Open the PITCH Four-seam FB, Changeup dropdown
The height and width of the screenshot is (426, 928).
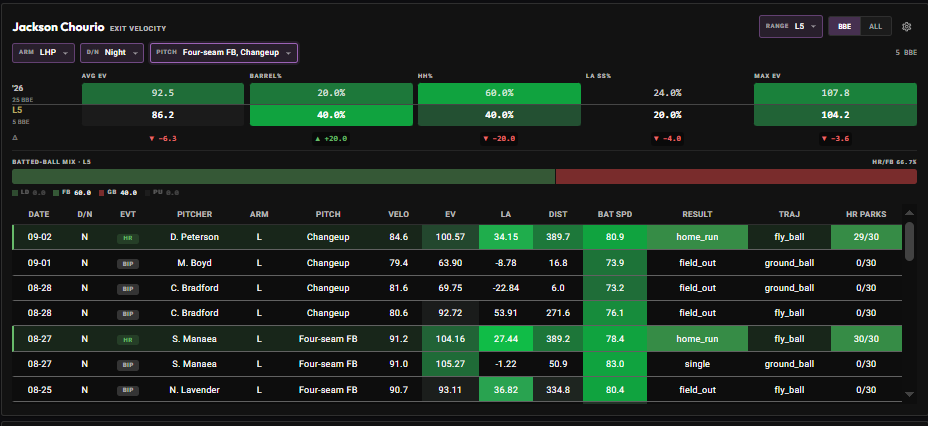224,52
